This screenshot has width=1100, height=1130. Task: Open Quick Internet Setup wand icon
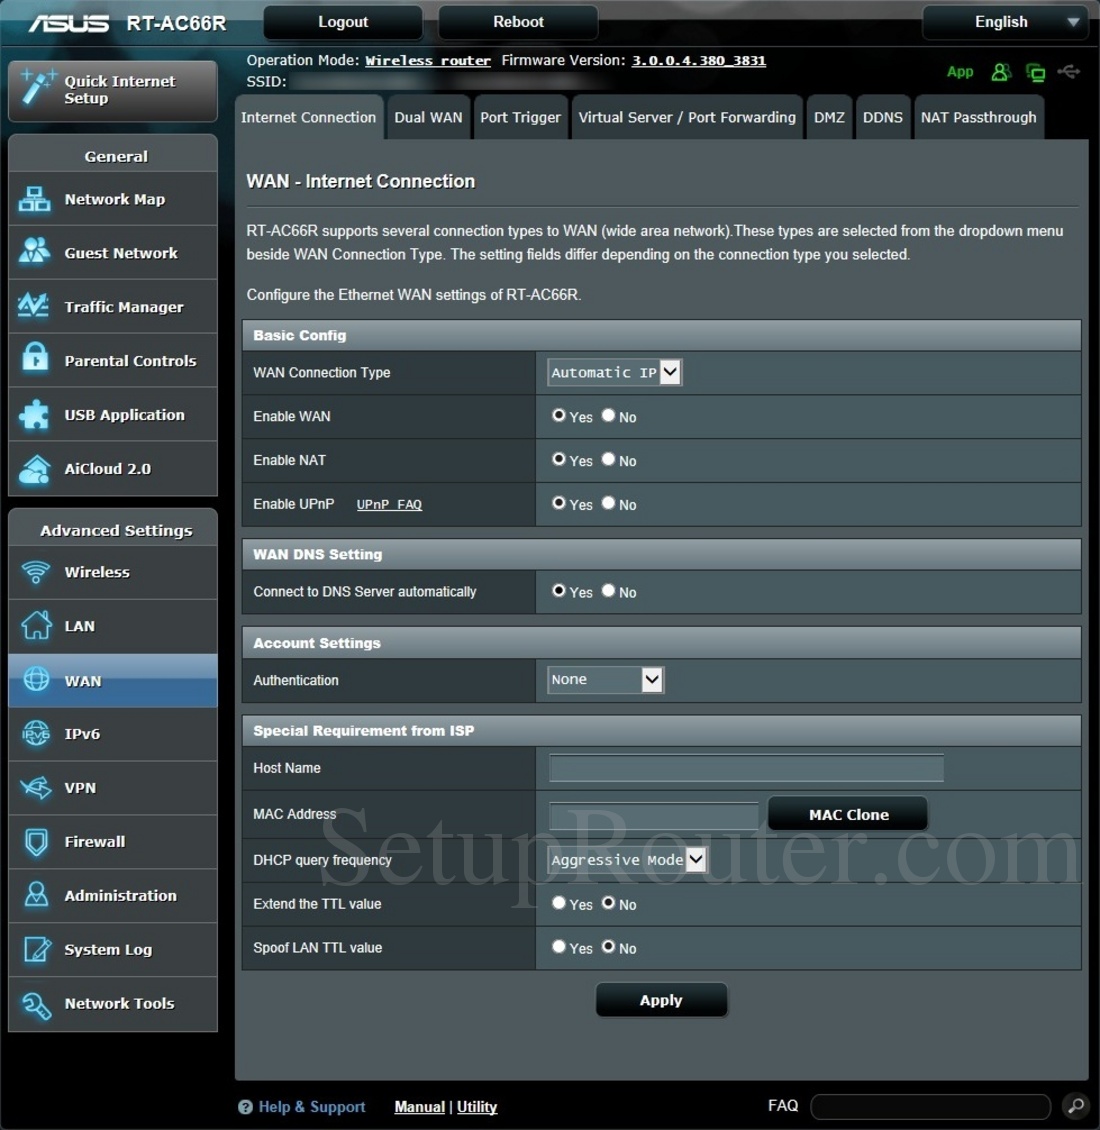[x=37, y=87]
